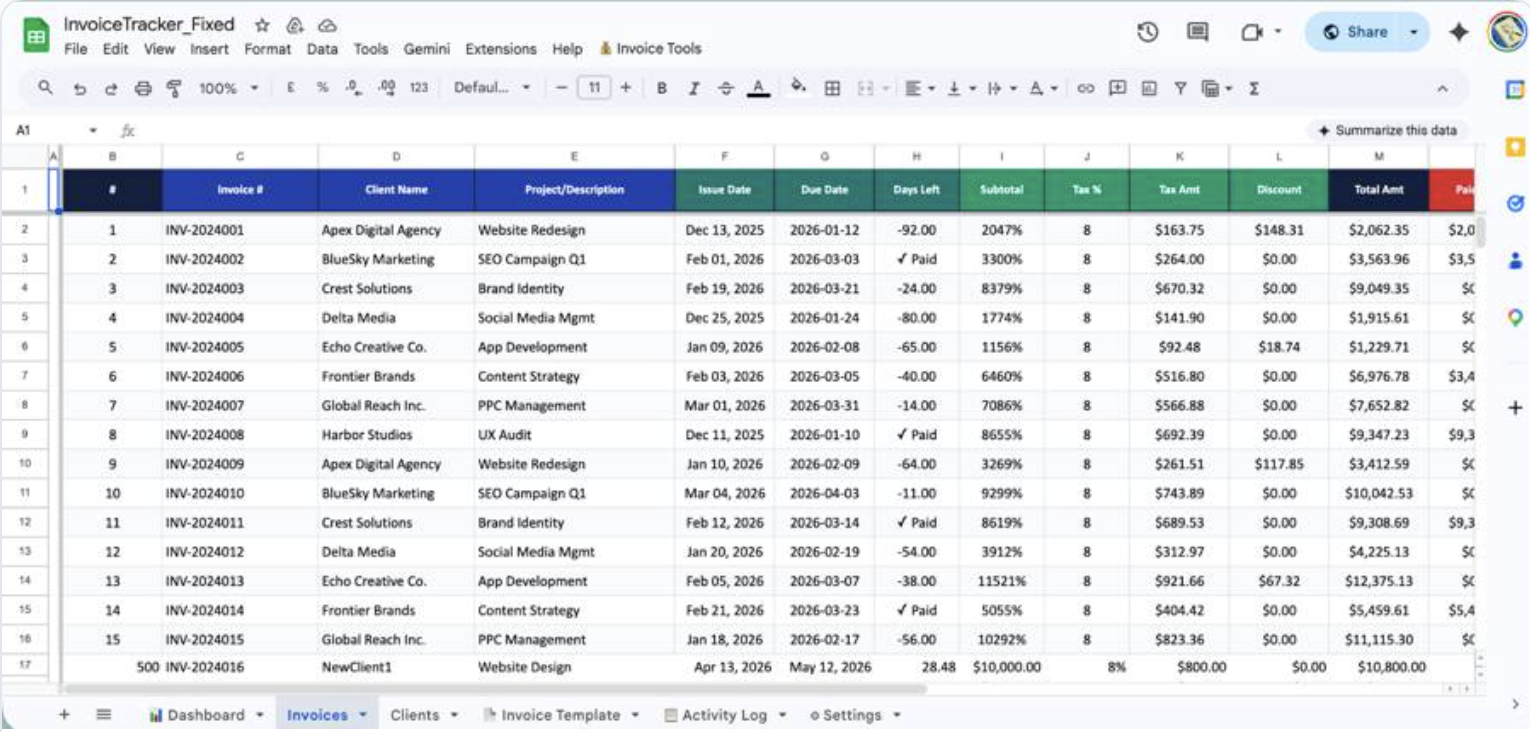Open version history clock icon
1530x732 pixels.
click(1148, 32)
